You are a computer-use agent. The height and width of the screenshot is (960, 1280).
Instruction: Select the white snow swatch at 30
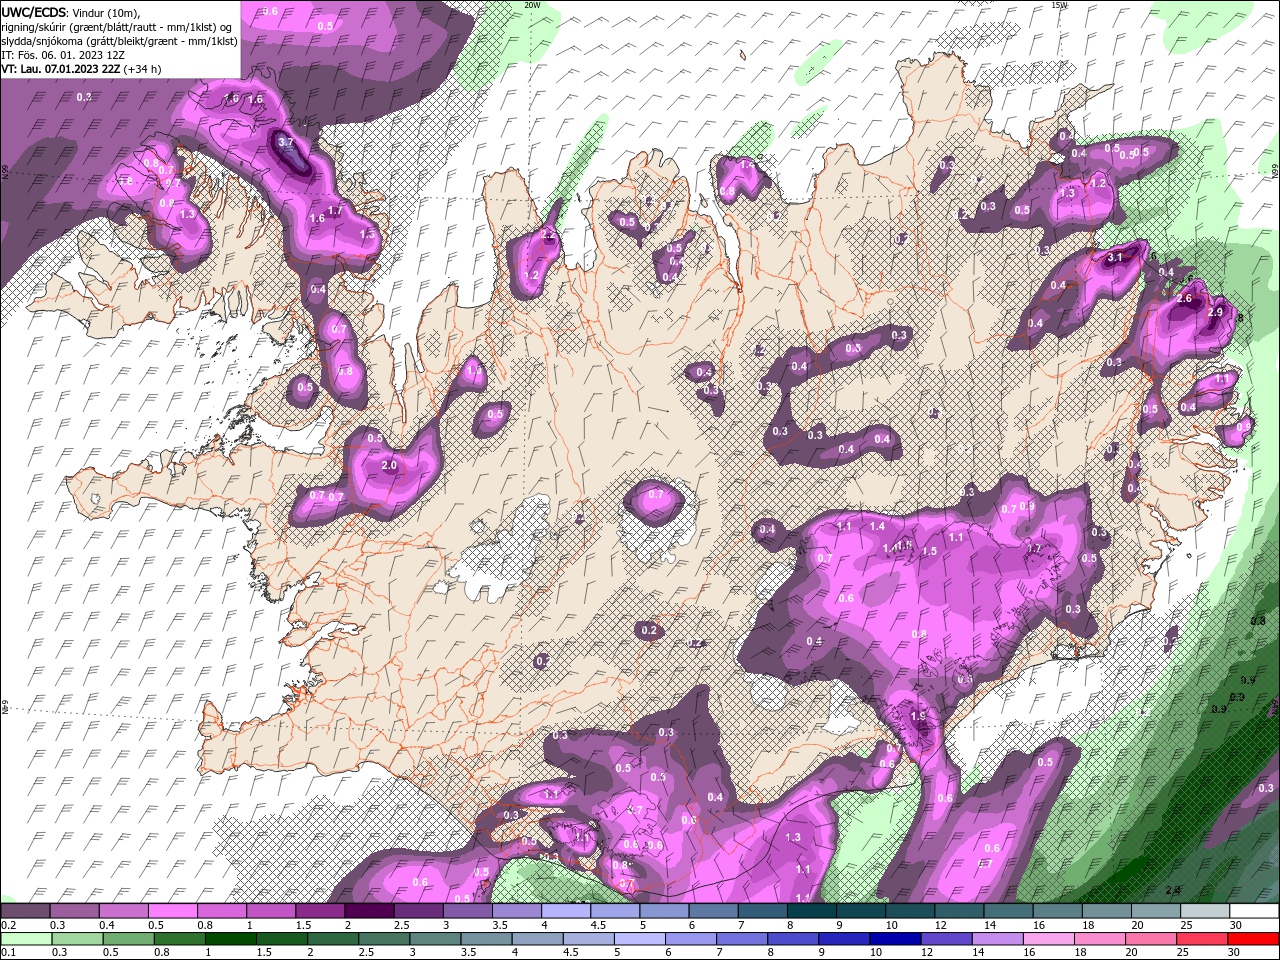coord(1254,911)
